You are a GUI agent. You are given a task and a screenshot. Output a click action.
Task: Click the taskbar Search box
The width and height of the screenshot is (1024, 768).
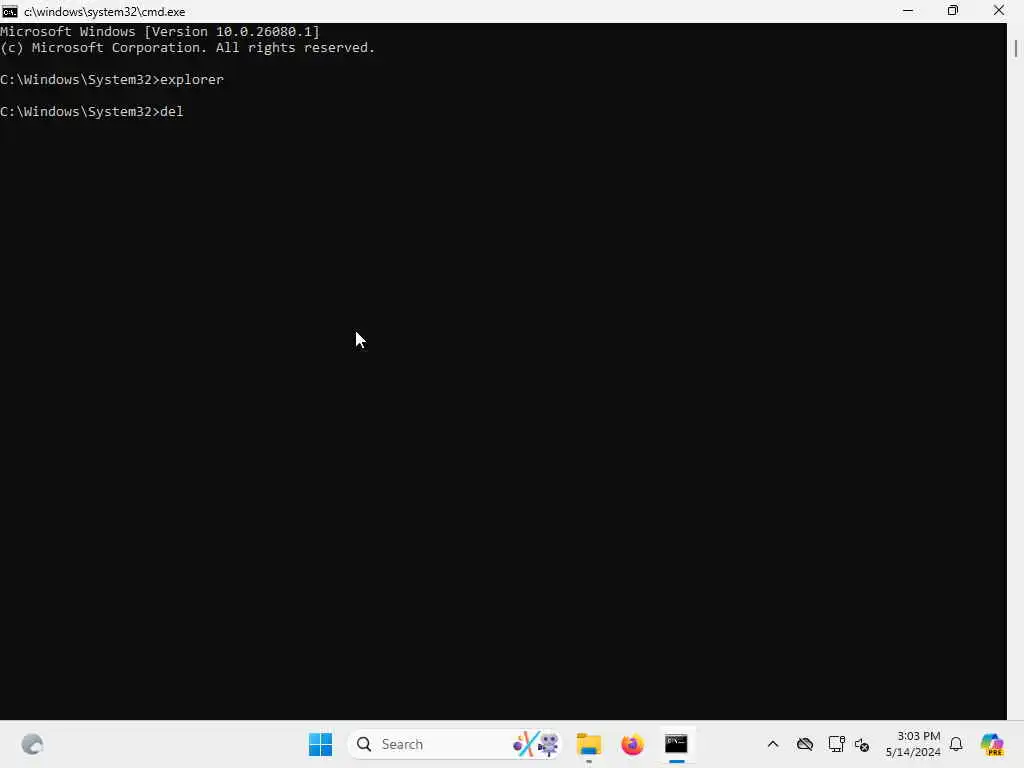455,744
